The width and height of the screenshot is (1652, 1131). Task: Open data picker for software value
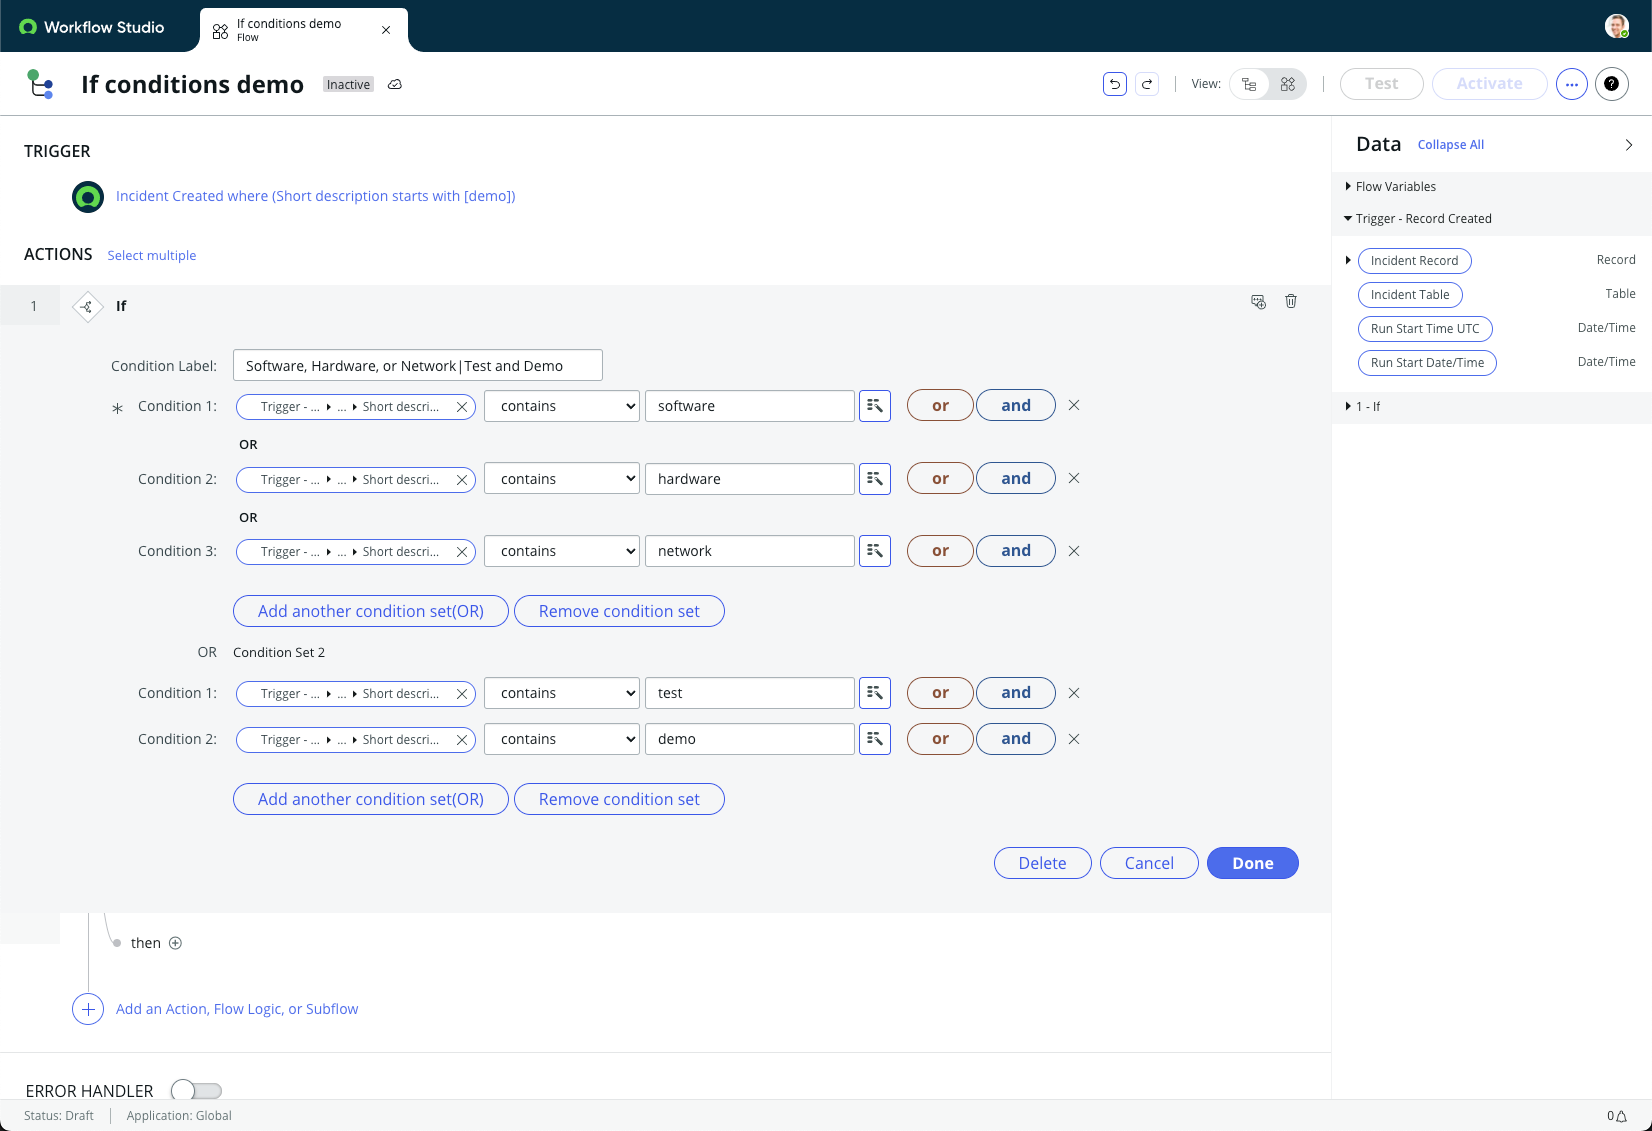point(875,406)
